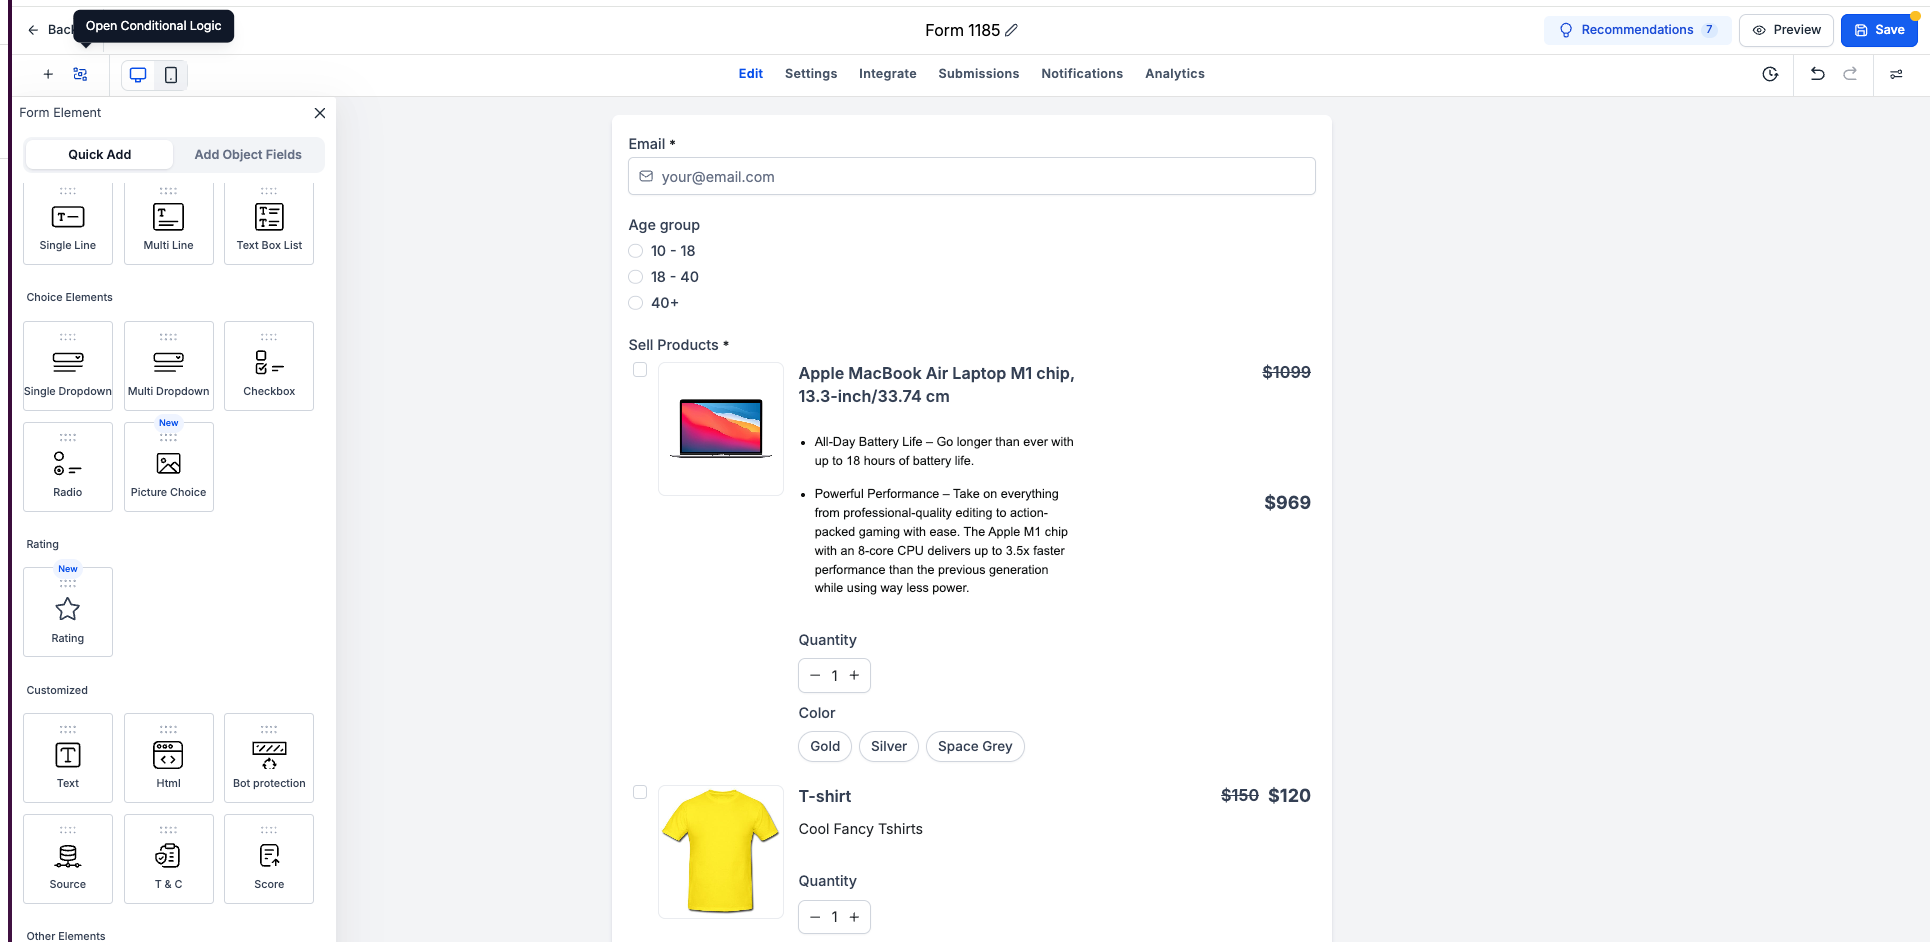The image size is (1930, 942).
Task: Check the T-shirt product checkbox
Action: click(640, 792)
